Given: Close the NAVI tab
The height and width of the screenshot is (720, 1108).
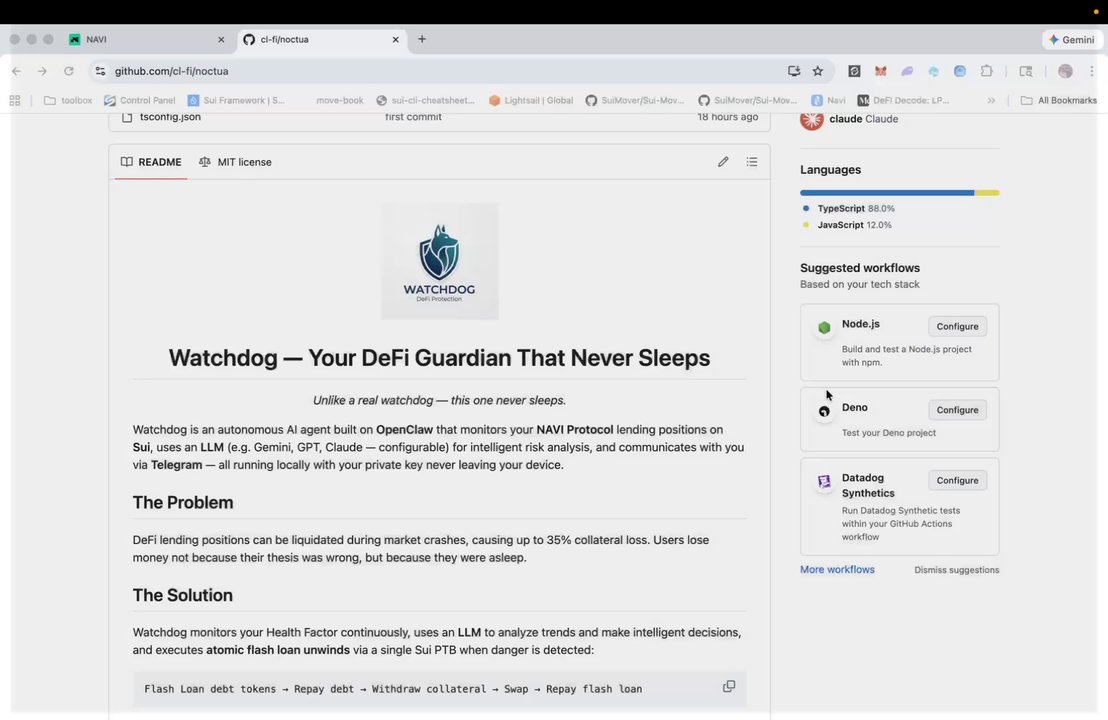Looking at the screenshot, I should pyautogui.click(x=221, y=40).
